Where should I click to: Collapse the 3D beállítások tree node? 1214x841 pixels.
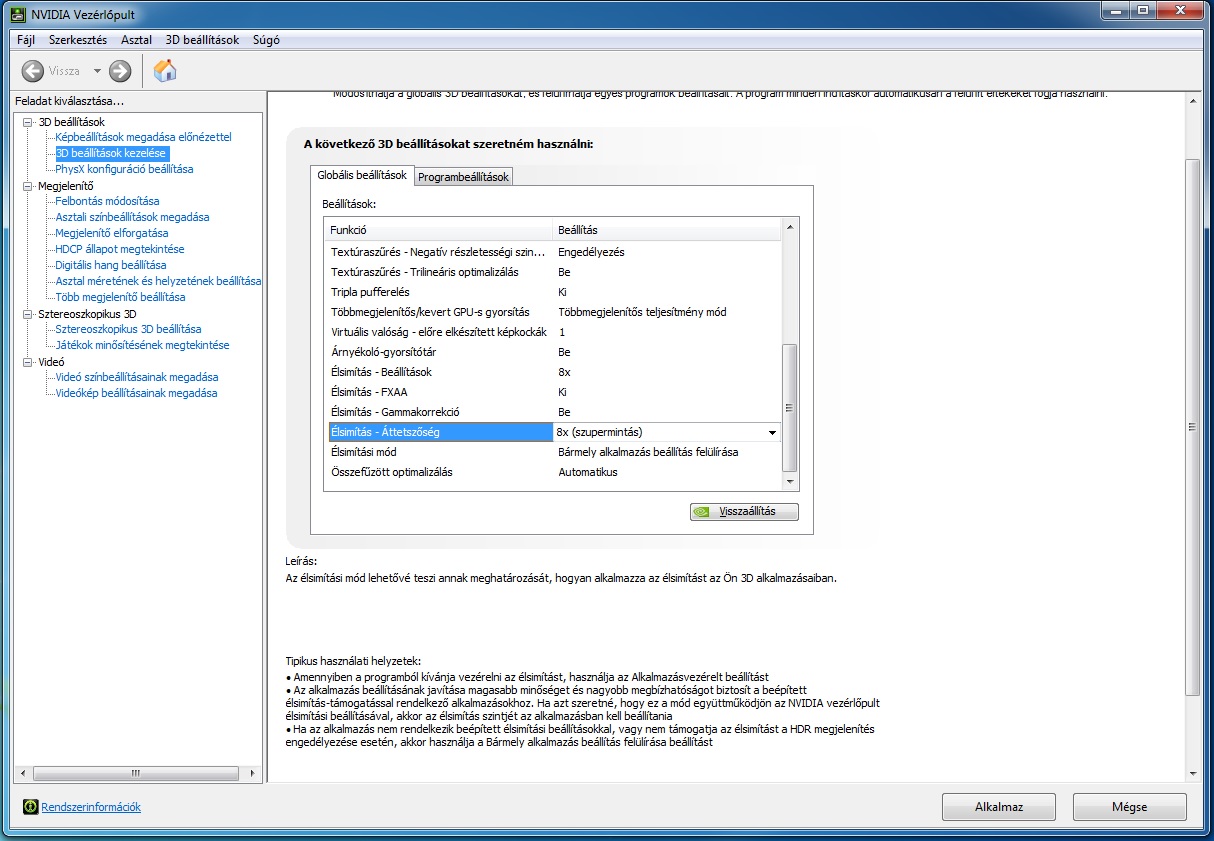[28, 122]
